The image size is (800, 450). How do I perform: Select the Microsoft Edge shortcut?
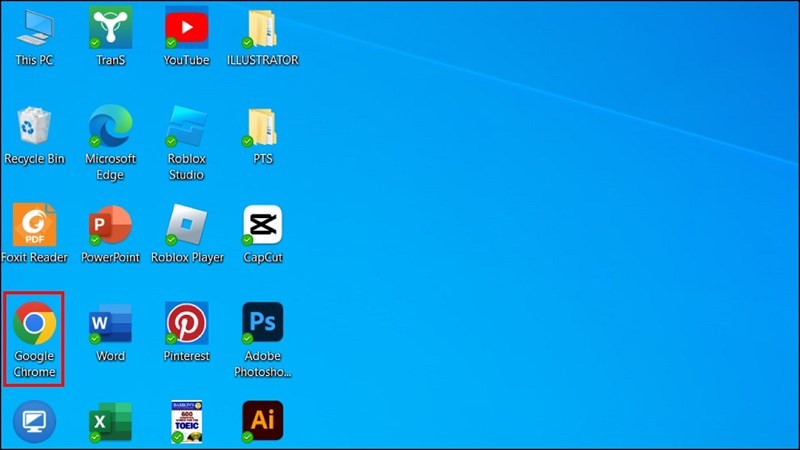tap(110, 127)
